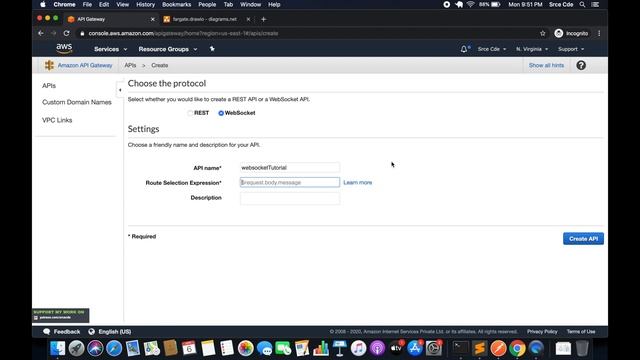Open Terminal from the dock

460,348
